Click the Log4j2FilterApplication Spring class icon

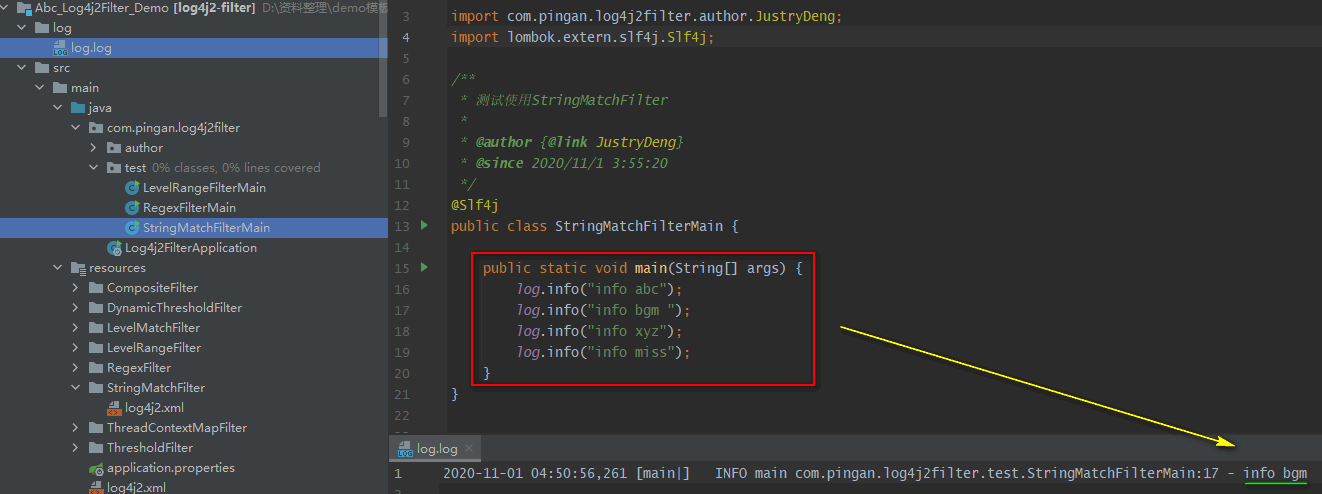pos(114,248)
